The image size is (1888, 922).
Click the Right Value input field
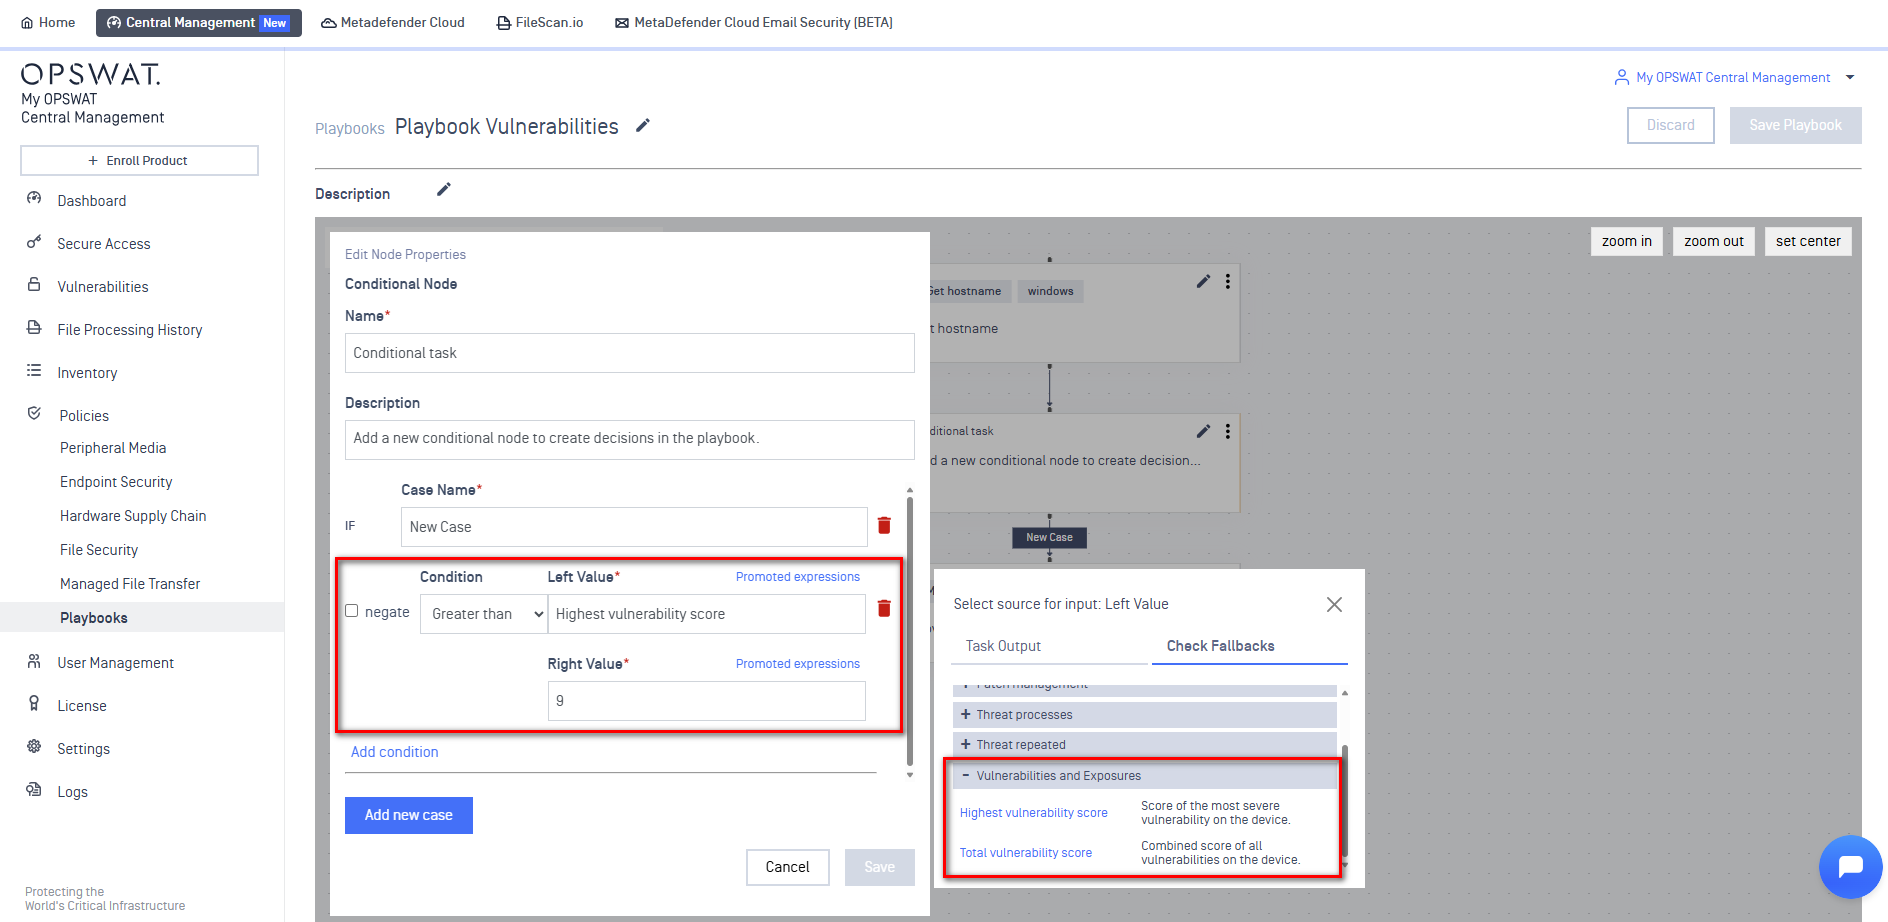tap(706, 701)
